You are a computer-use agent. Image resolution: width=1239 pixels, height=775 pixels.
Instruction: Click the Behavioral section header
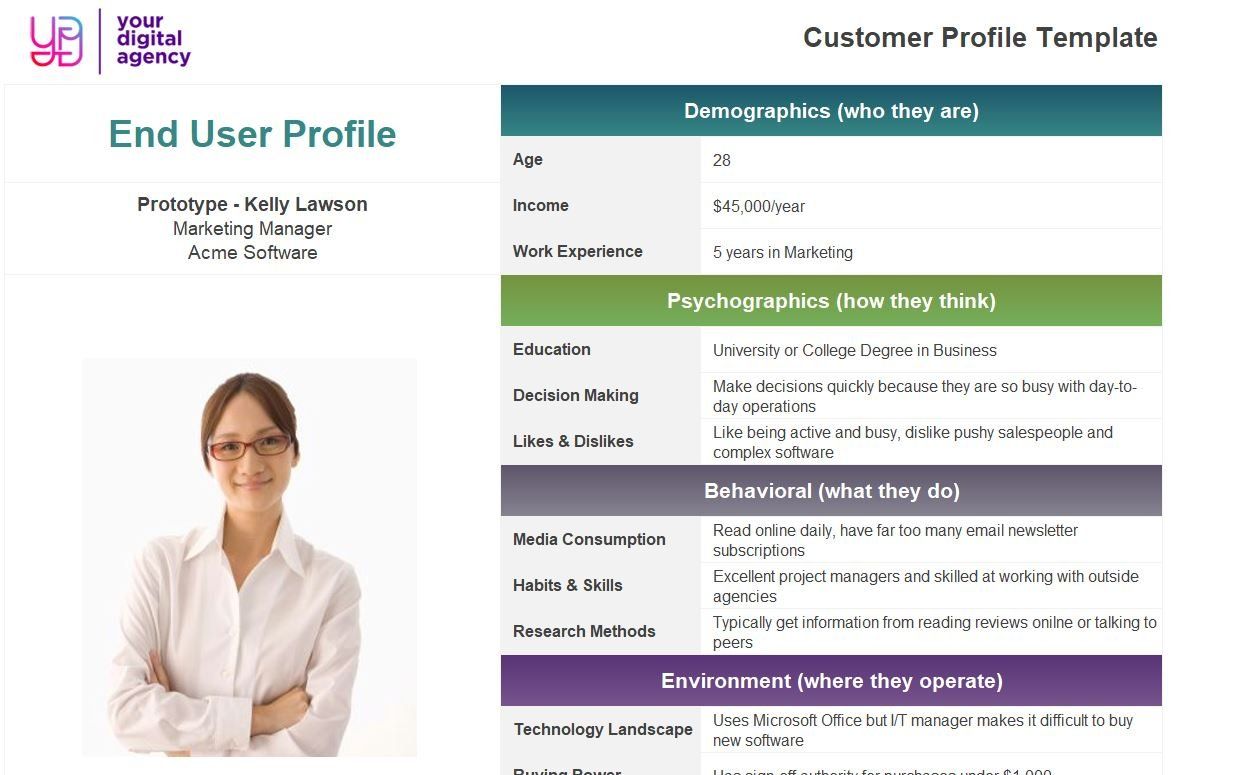(831, 491)
